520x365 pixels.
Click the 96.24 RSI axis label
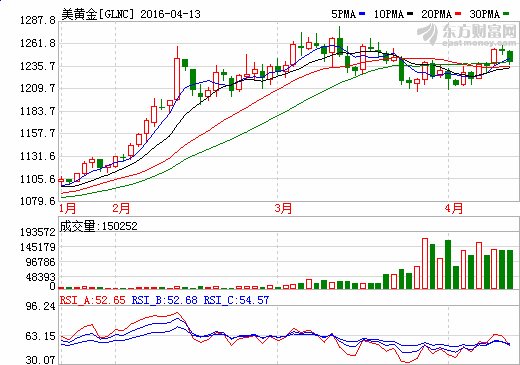pyautogui.click(x=40, y=306)
